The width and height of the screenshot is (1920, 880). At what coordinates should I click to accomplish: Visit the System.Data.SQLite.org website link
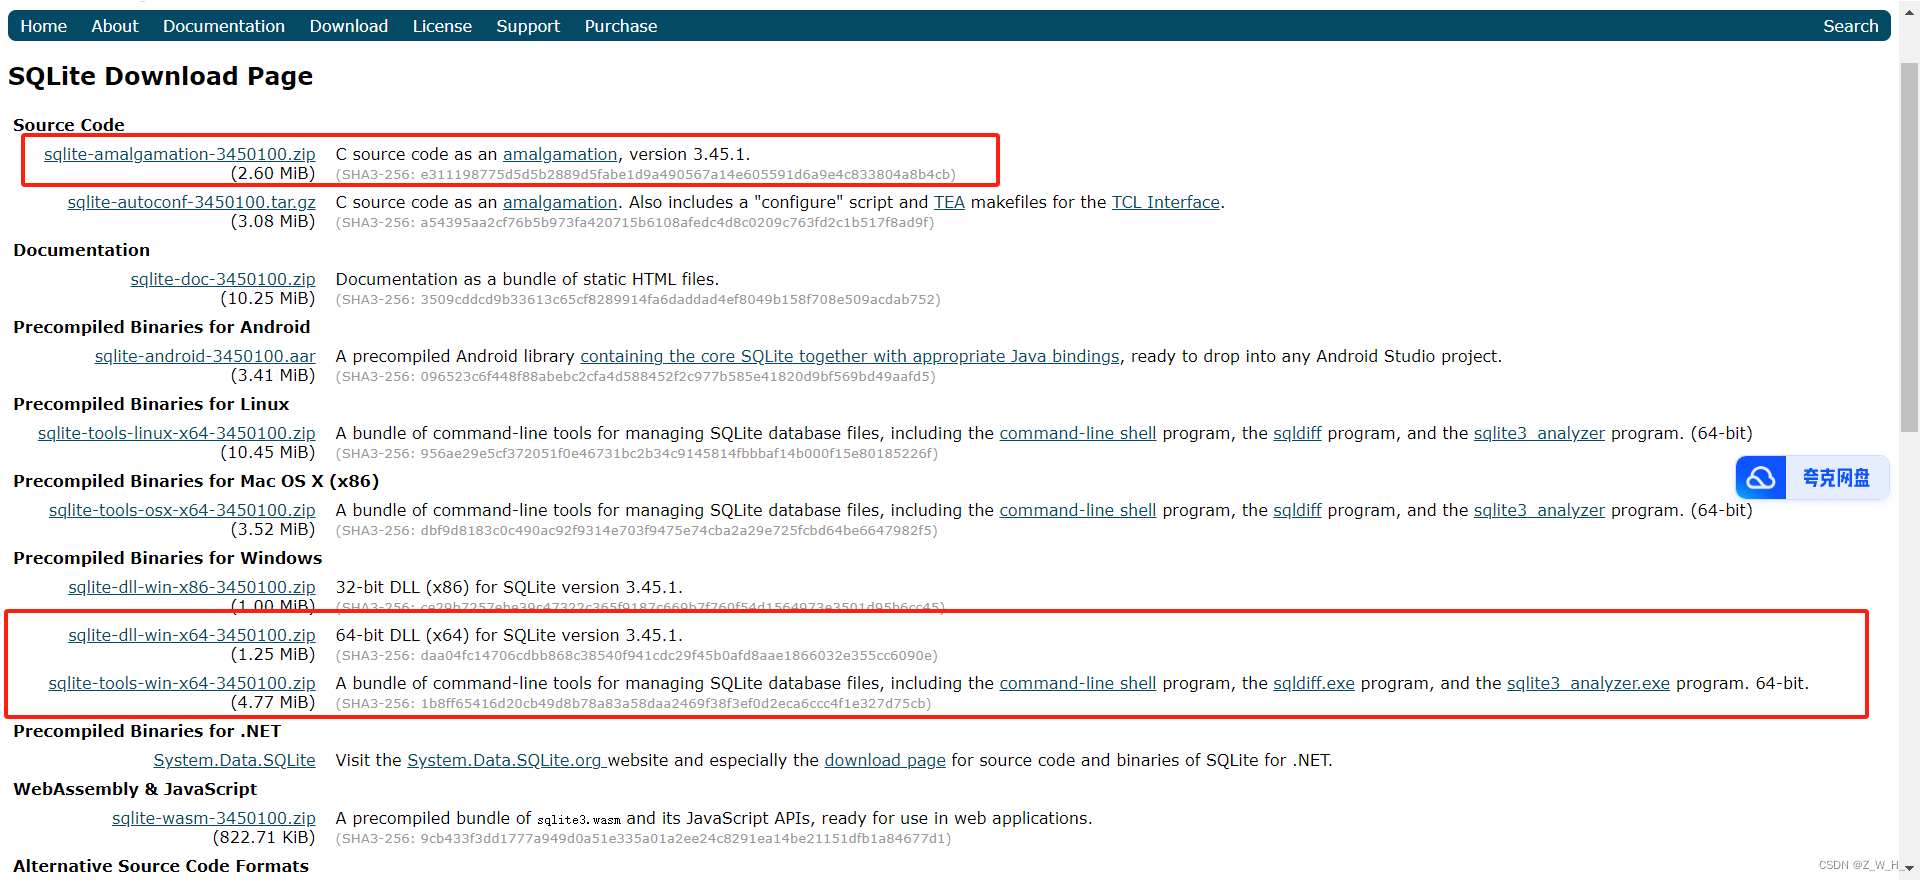505,760
